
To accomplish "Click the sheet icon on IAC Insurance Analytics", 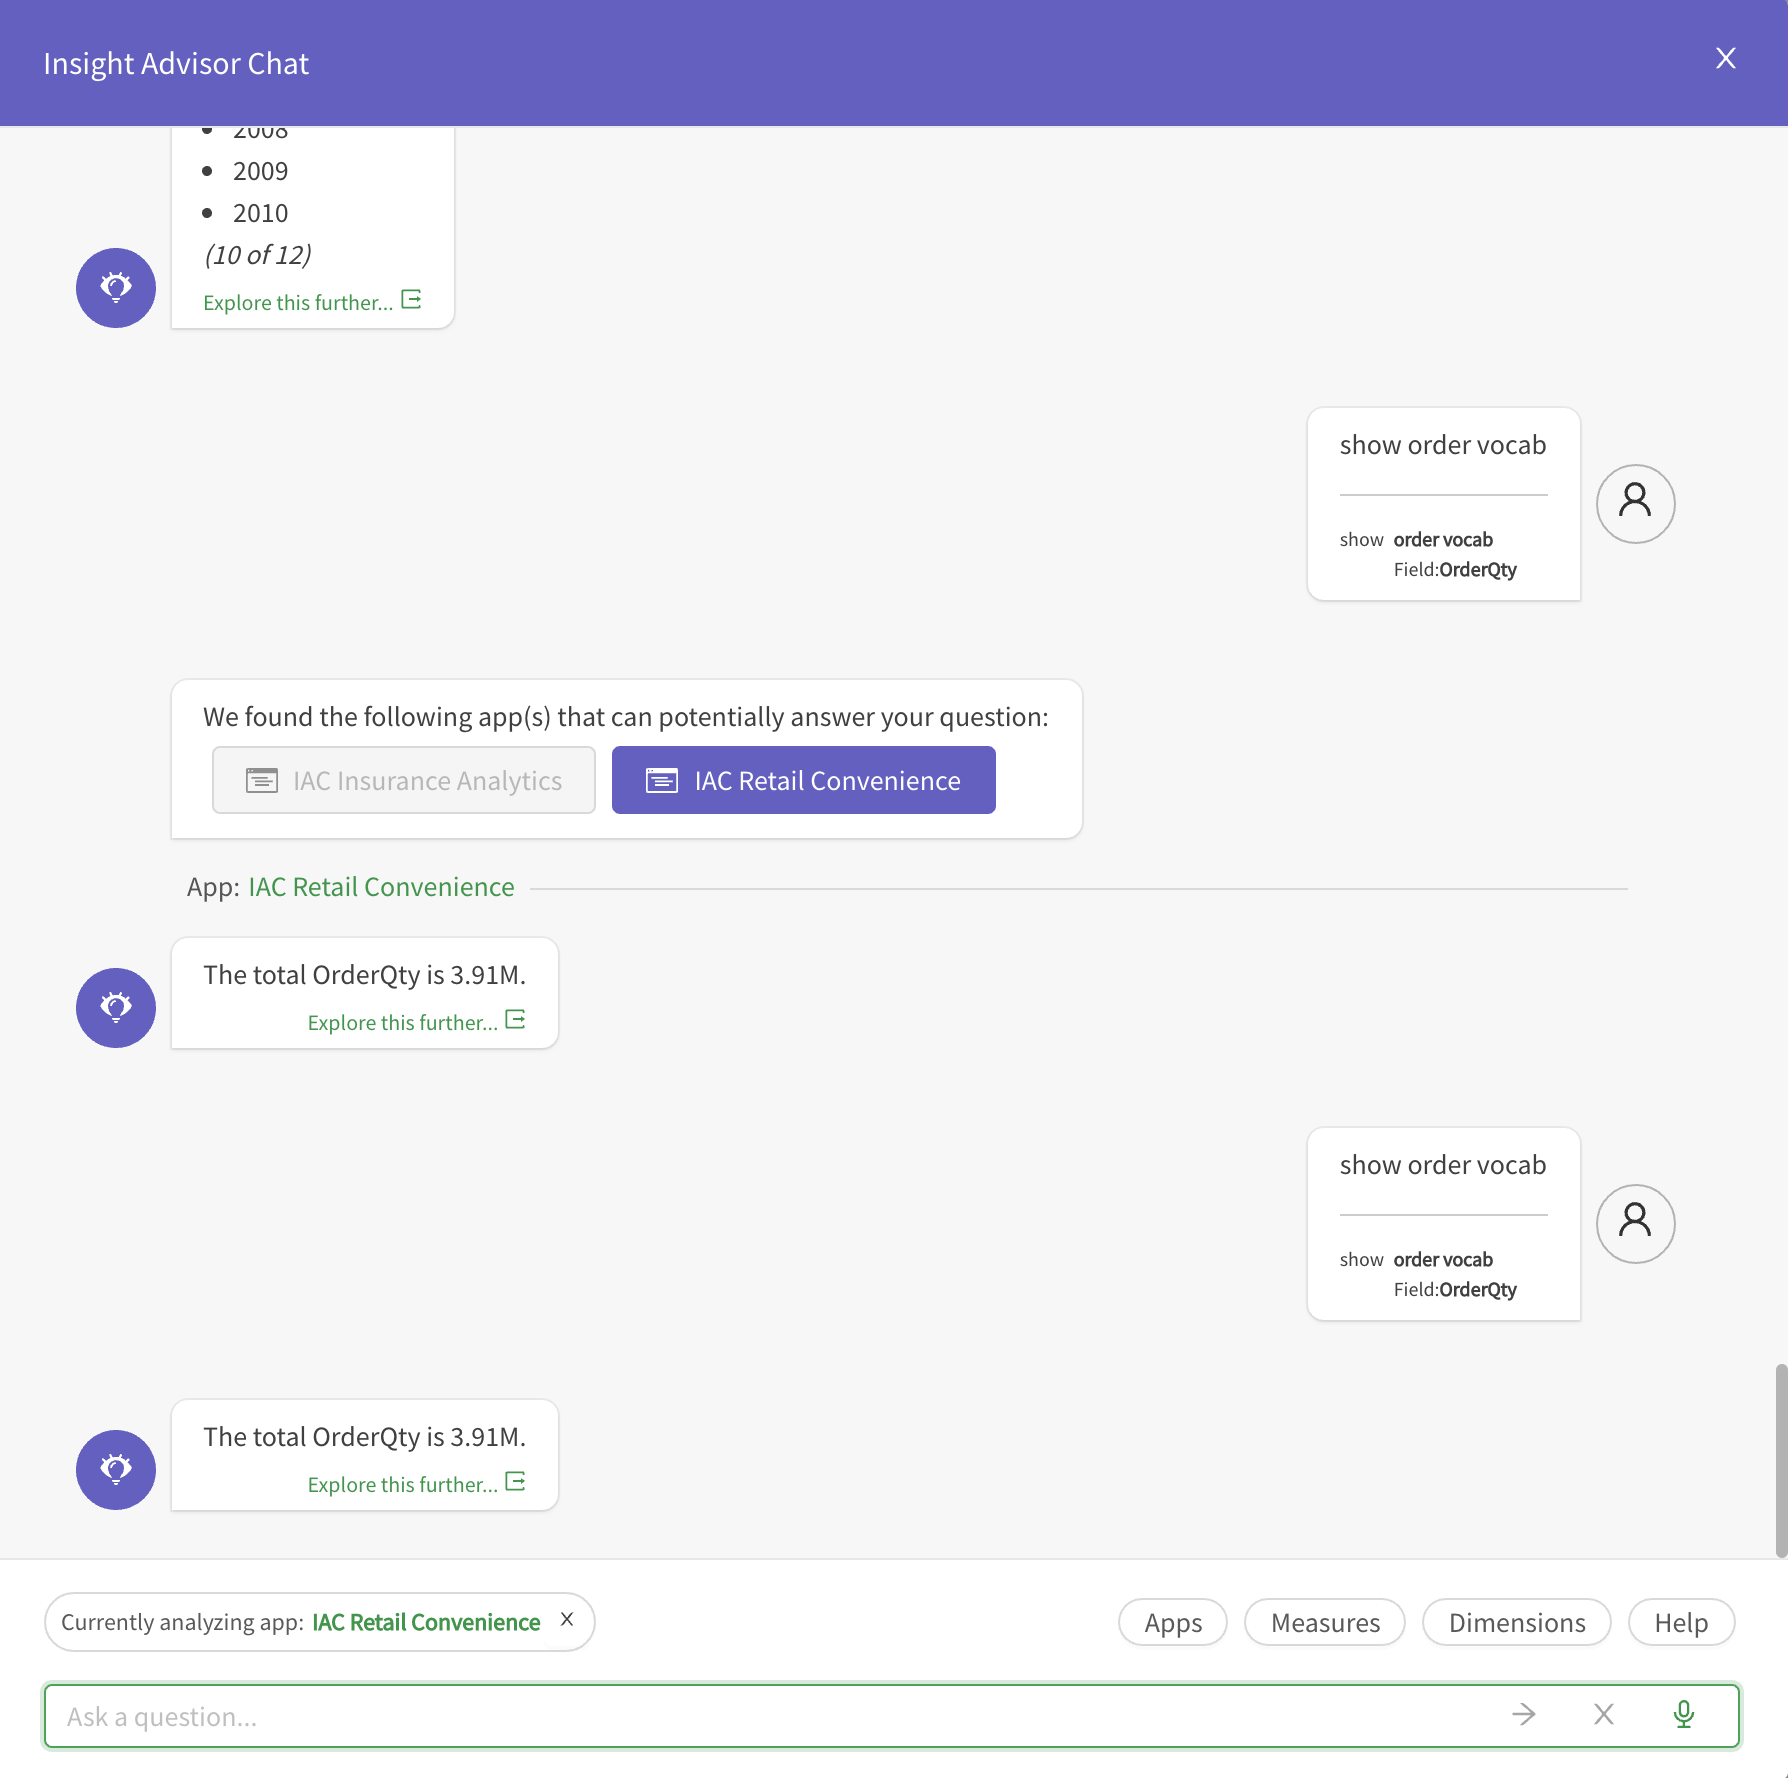I will tap(260, 779).
